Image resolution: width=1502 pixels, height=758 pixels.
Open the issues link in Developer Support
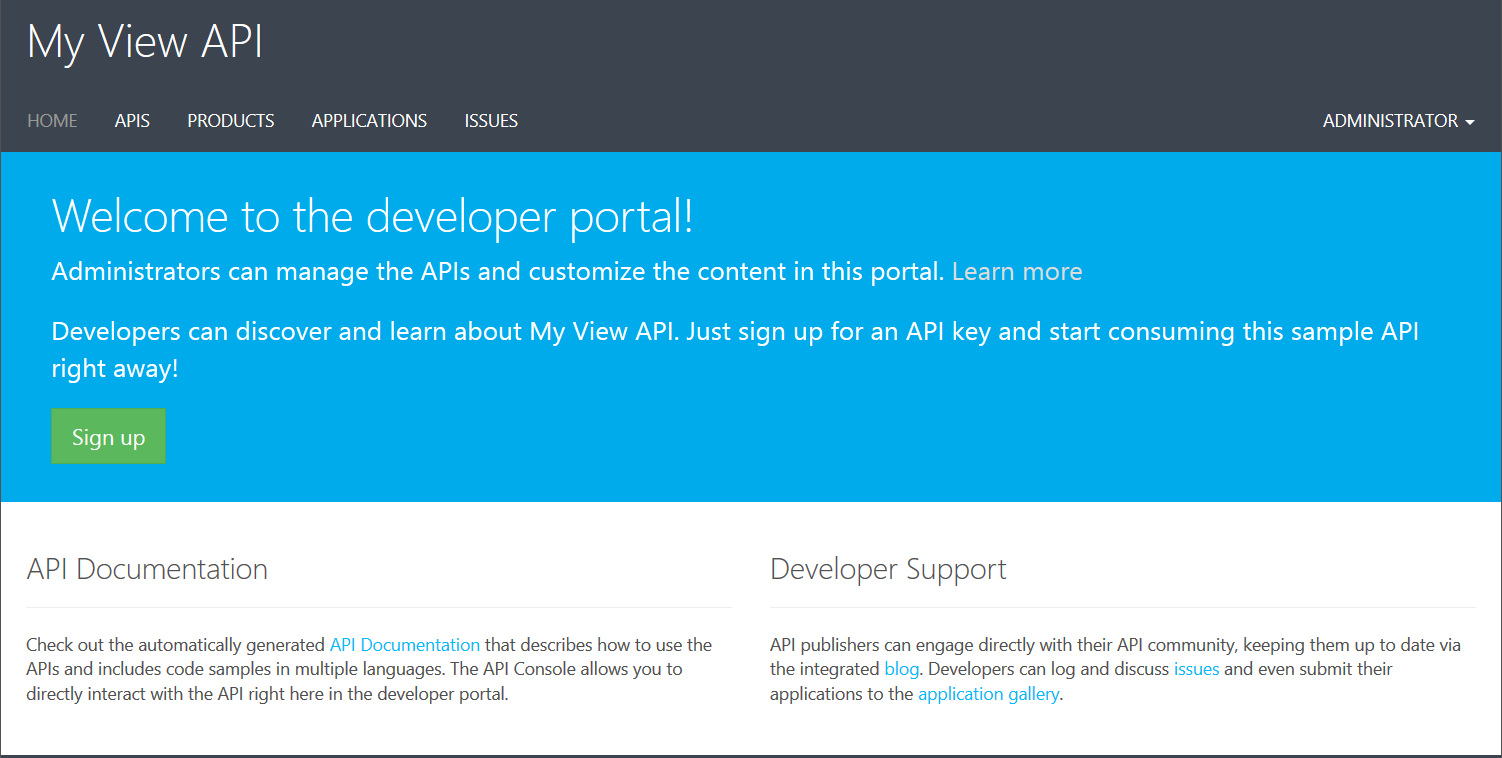point(1197,669)
